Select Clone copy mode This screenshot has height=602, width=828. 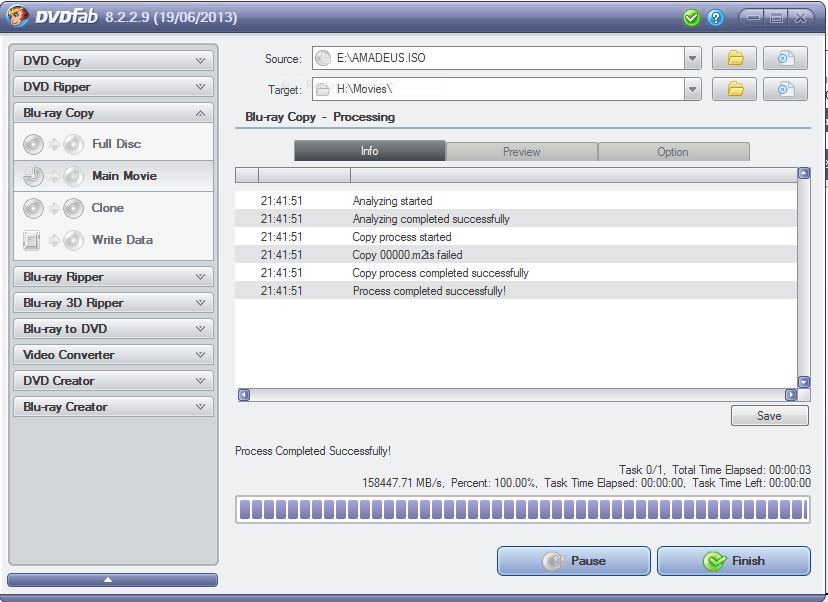[114, 208]
